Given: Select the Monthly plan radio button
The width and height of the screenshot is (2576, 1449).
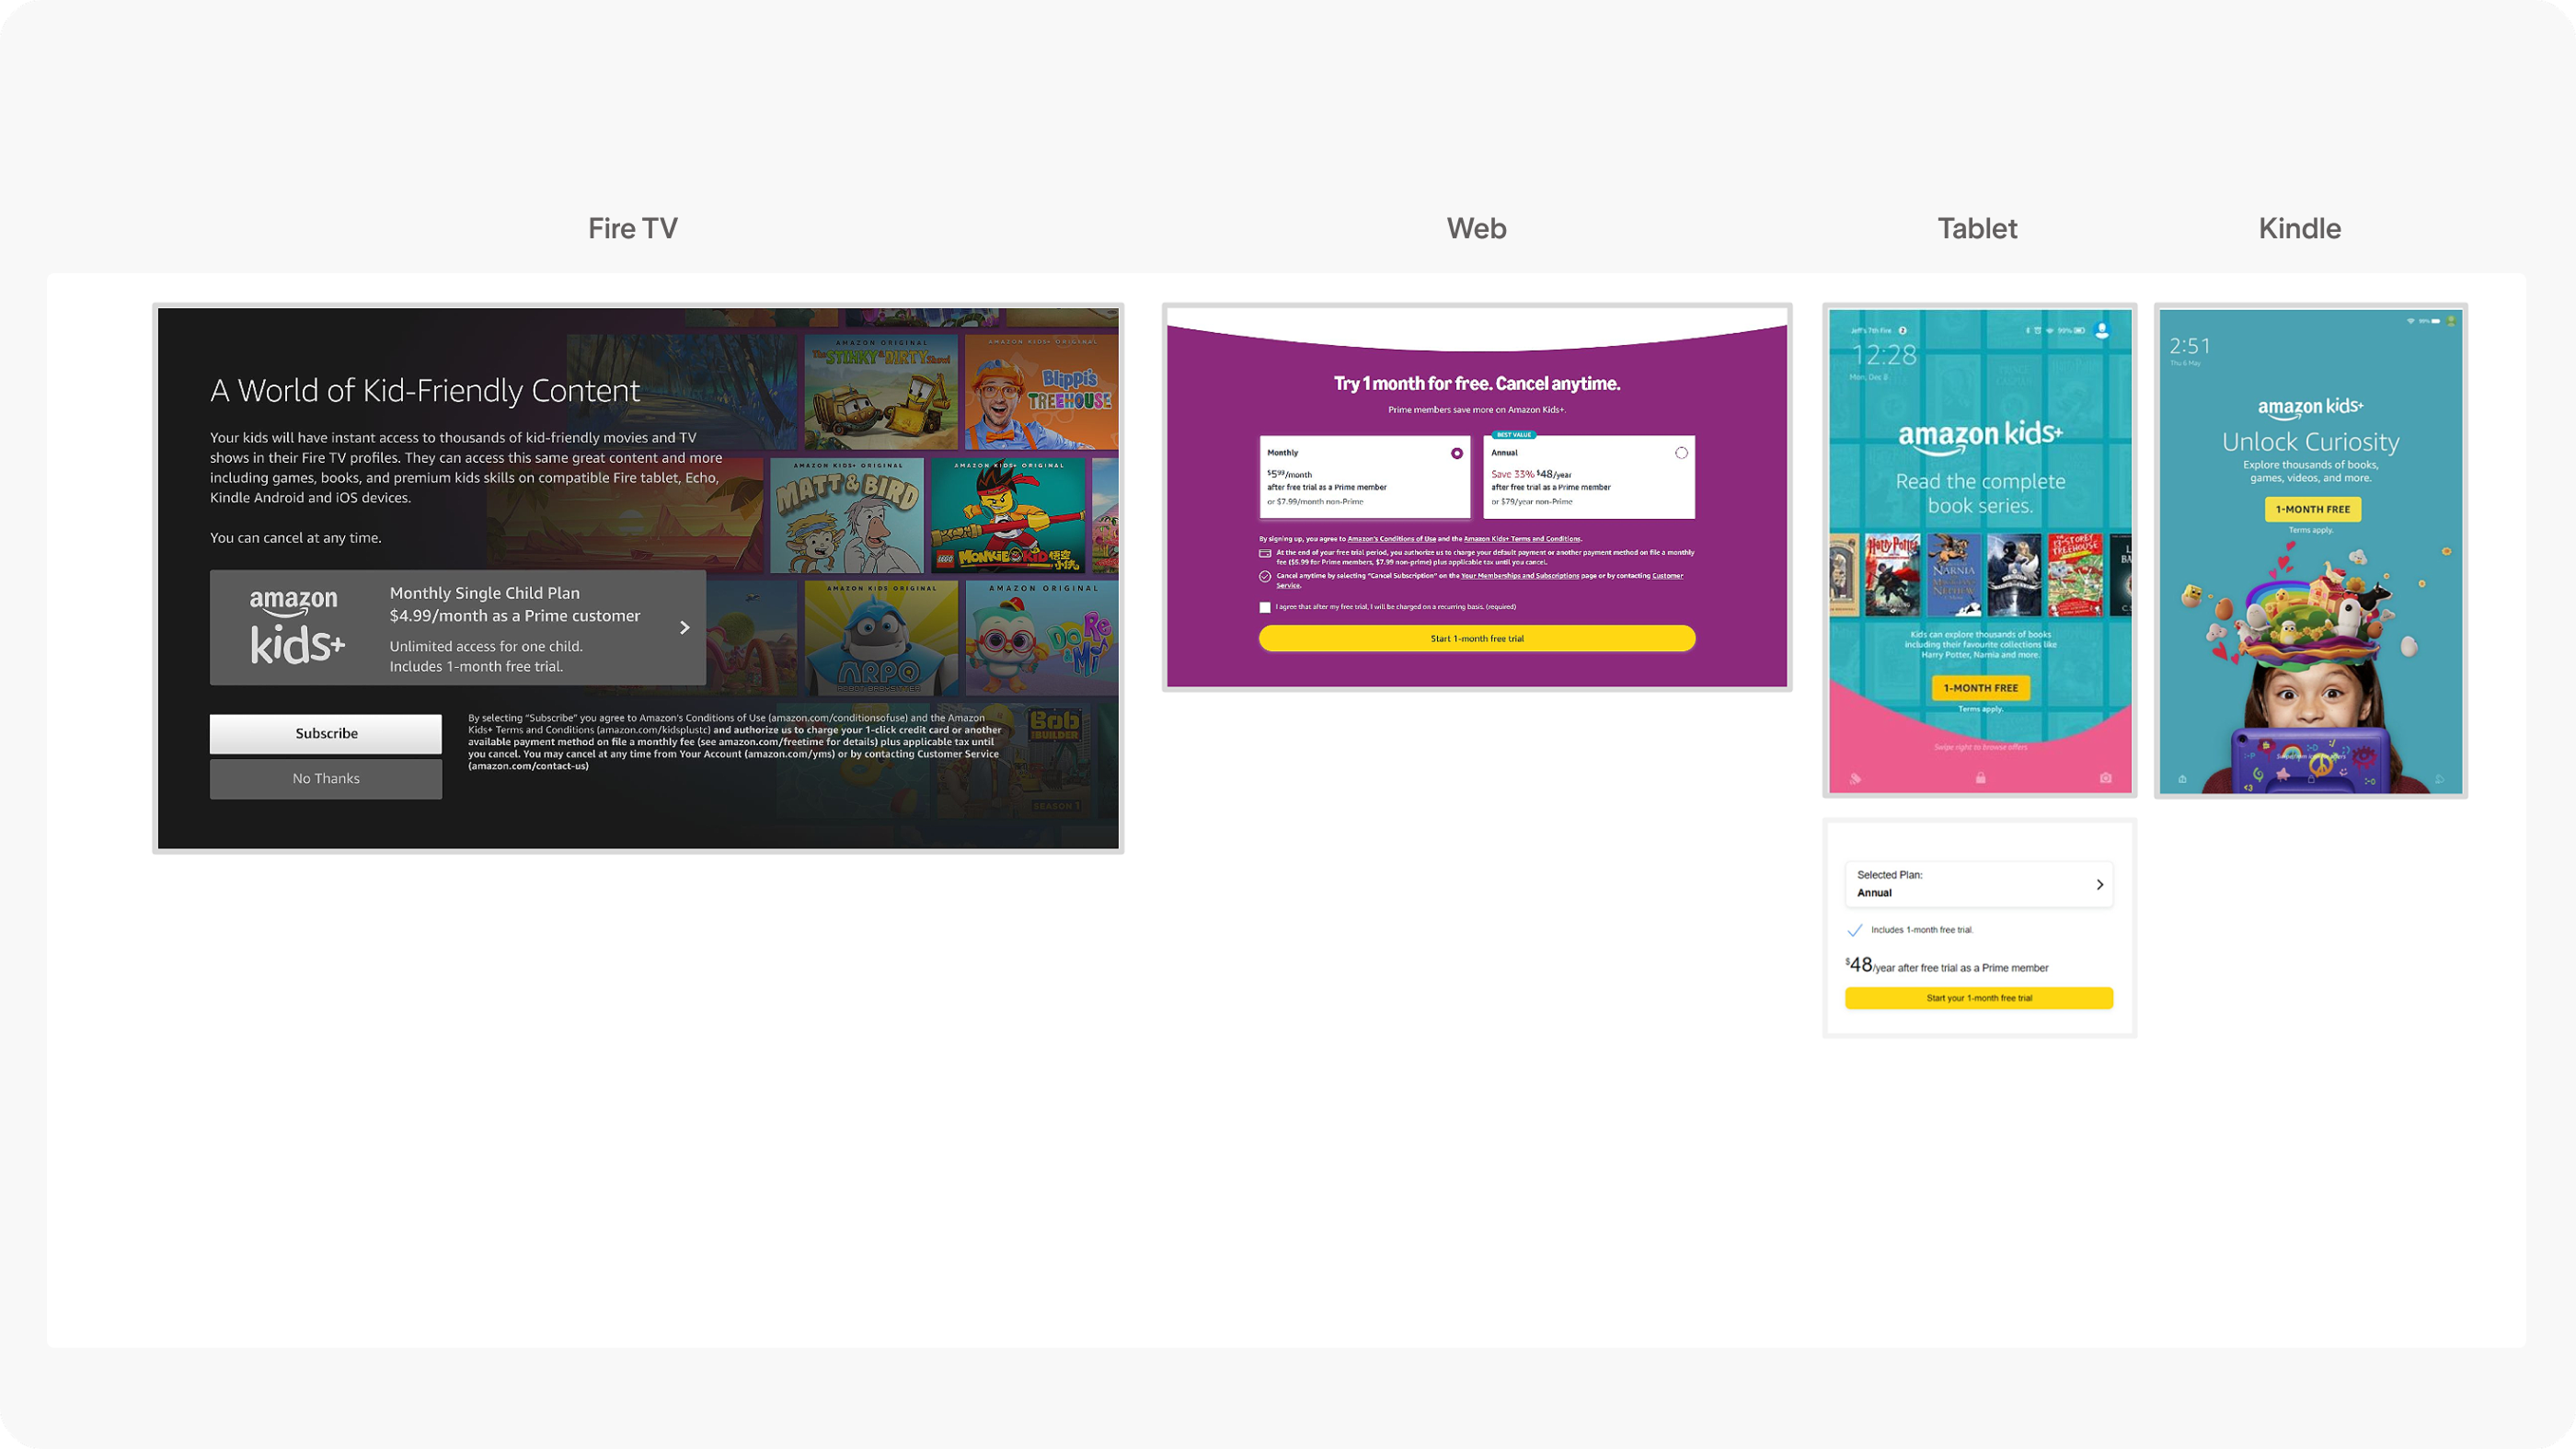Looking at the screenshot, I should (x=1457, y=453).
